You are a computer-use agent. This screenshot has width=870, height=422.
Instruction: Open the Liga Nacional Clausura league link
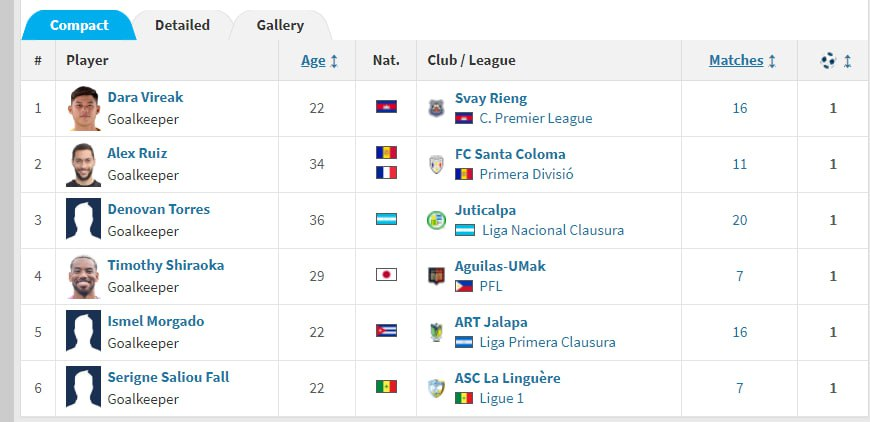click(553, 230)
